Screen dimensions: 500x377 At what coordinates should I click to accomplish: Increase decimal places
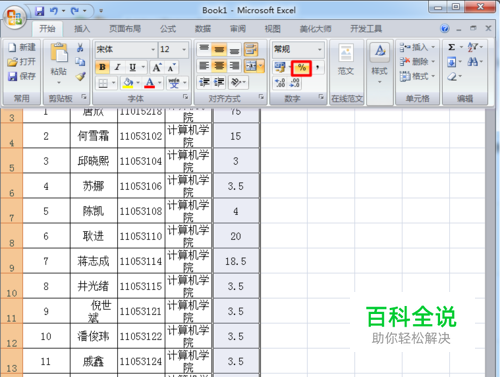pos(280,83)
